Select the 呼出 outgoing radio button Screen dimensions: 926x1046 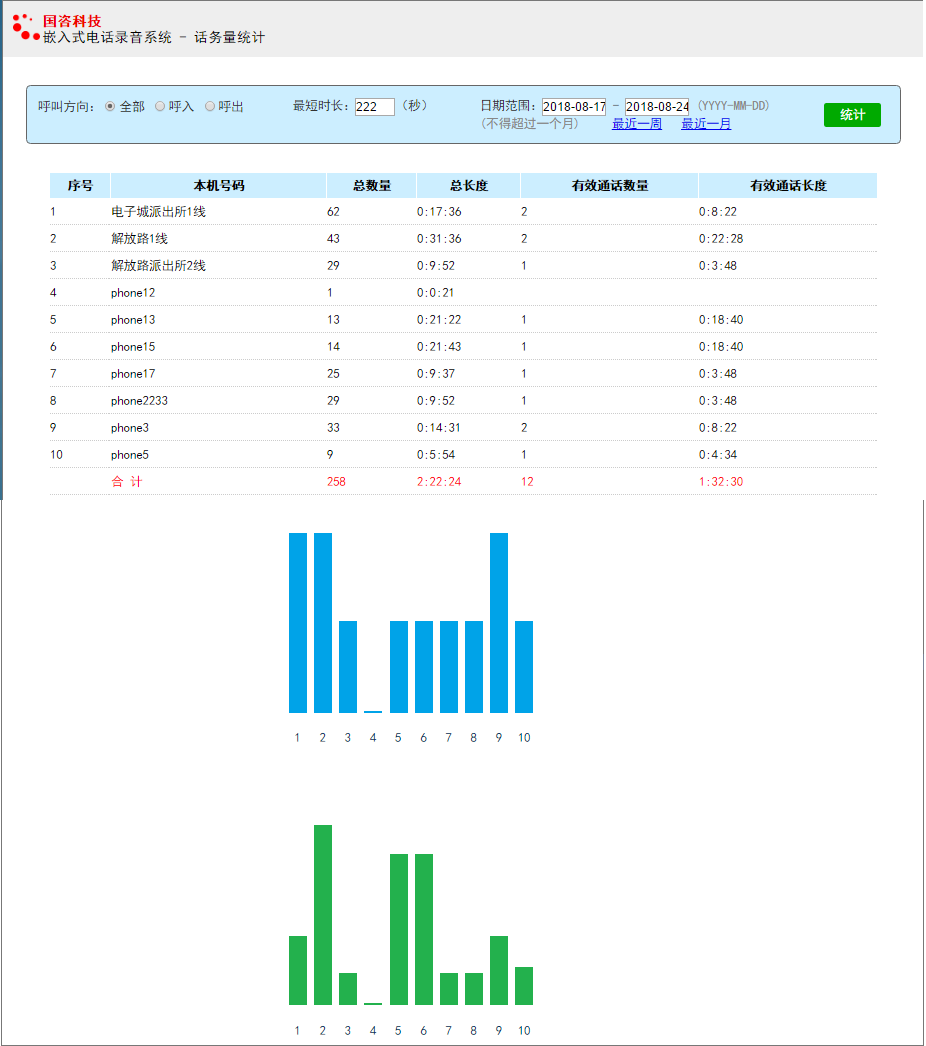(209, 106)
